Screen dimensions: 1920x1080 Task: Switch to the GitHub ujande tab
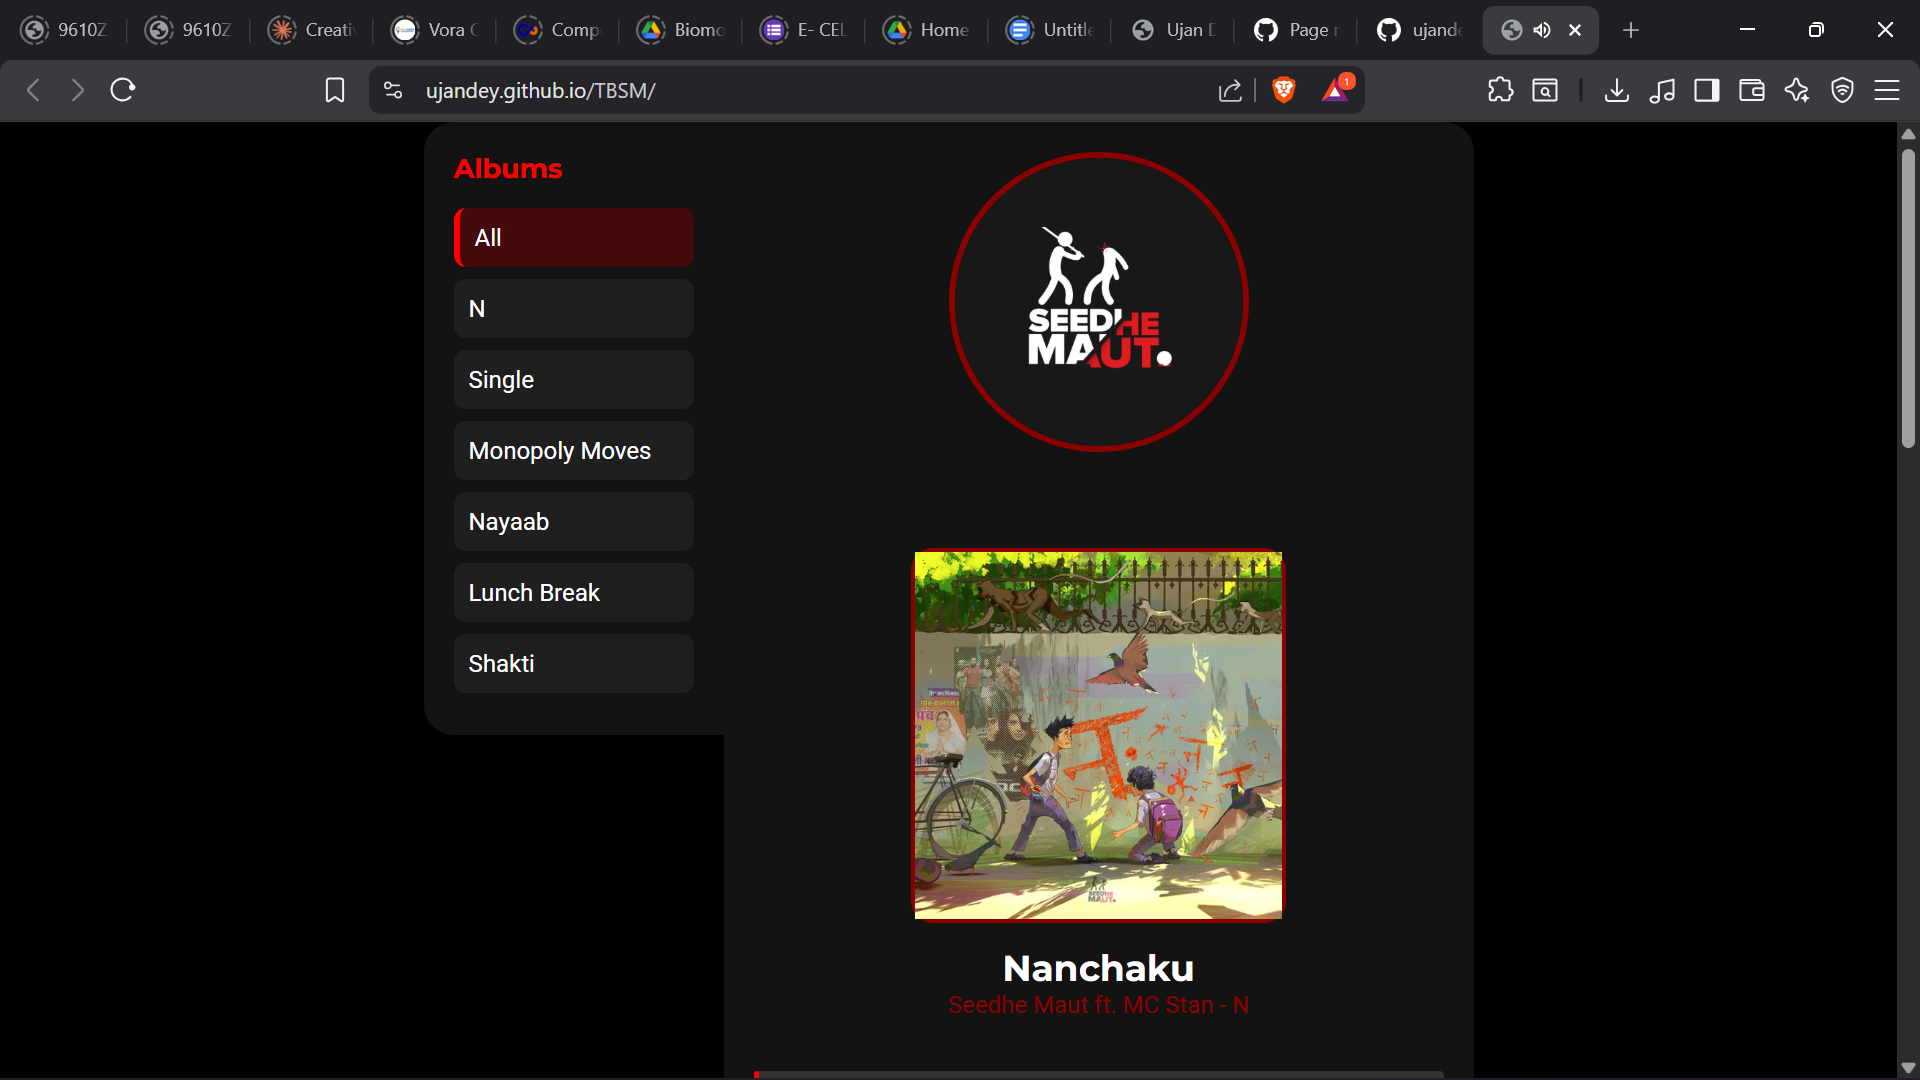coord(1419,30)
